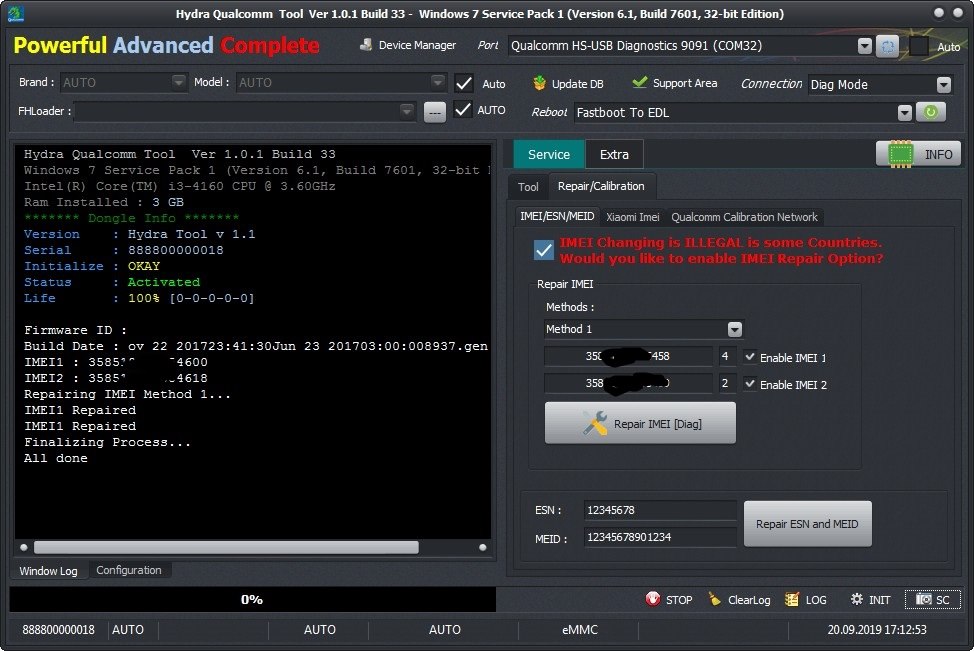
Task: Click the FHLoader browse button
Action: pos(435,112)
